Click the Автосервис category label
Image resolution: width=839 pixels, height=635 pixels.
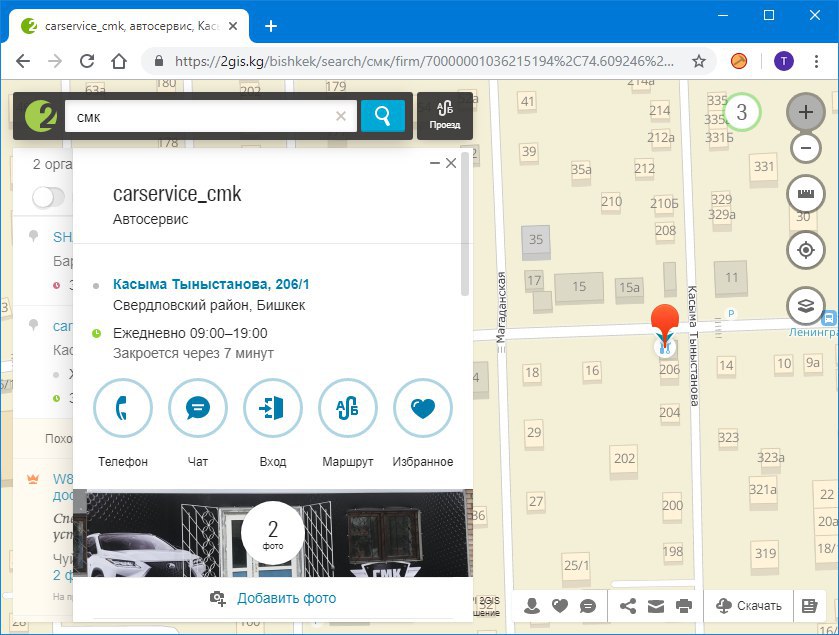pos(150,219)
